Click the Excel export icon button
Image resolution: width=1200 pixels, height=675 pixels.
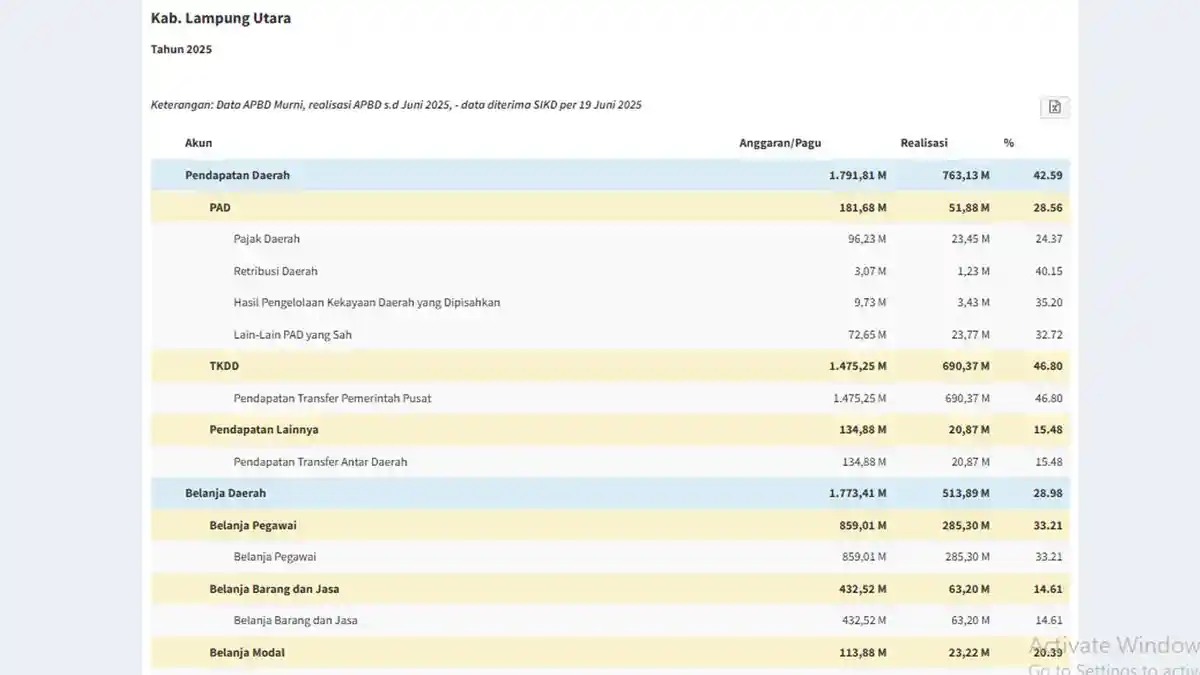point(1054,107)
